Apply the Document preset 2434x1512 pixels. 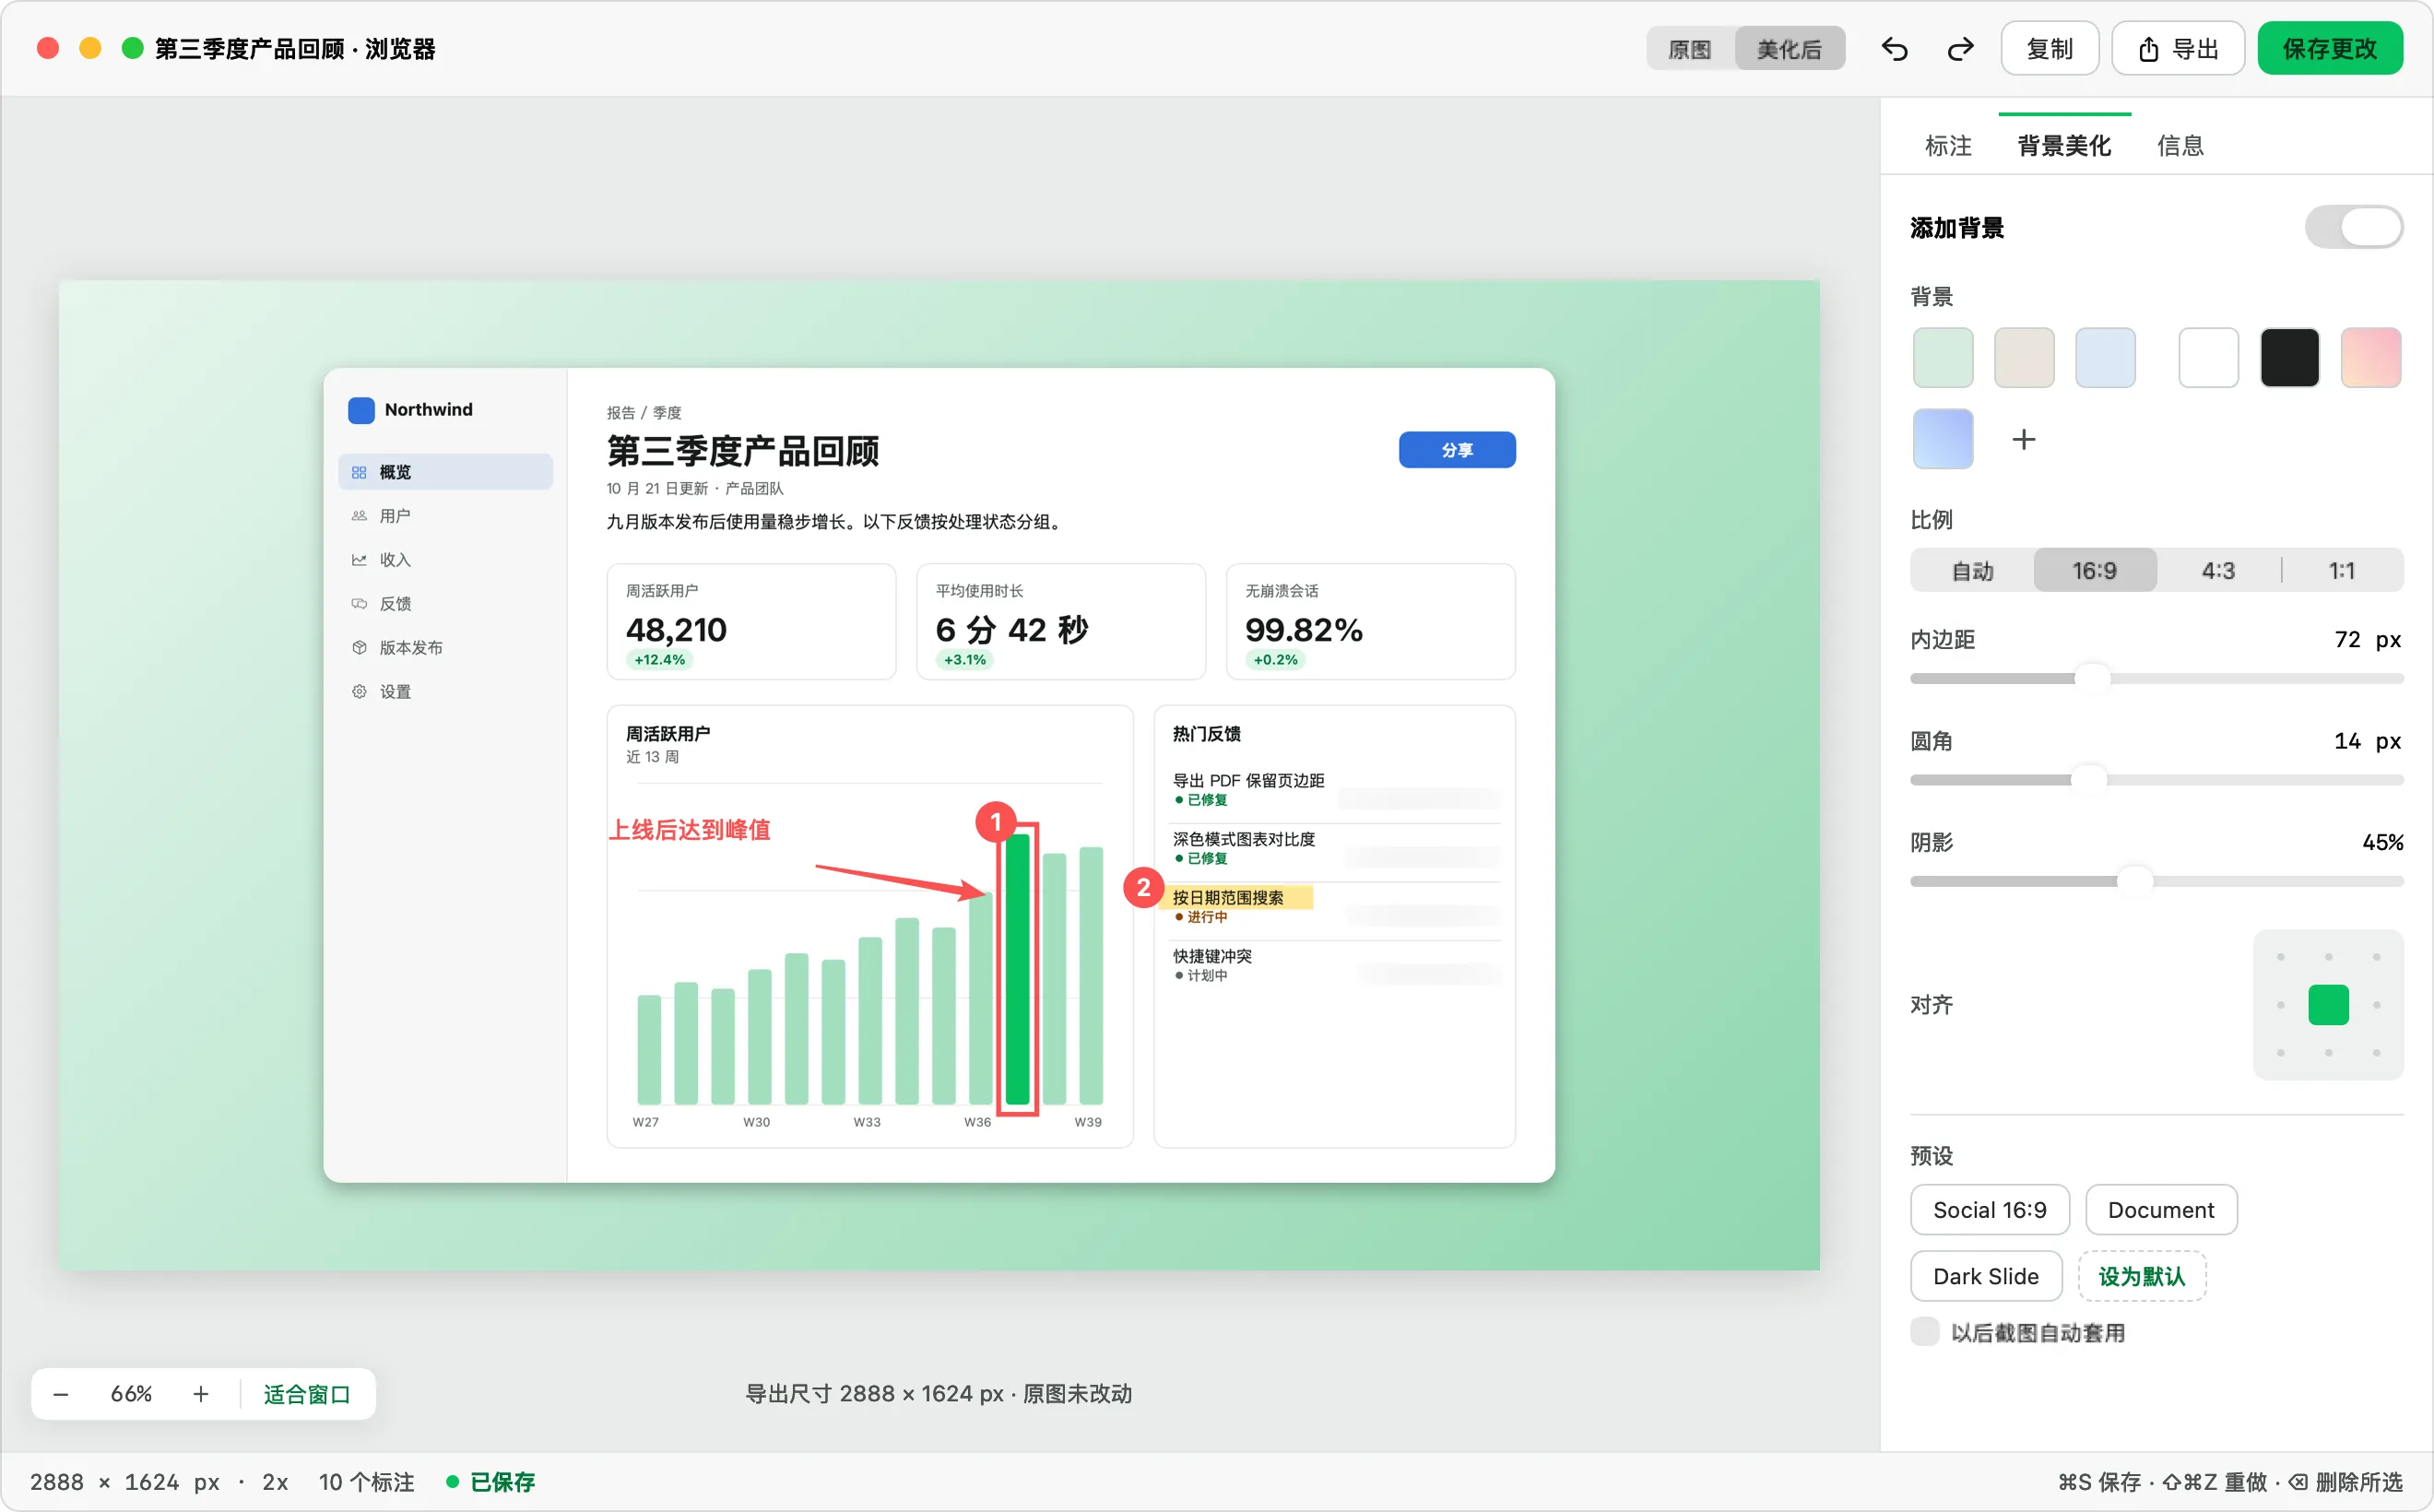tap(2160, 1210)
